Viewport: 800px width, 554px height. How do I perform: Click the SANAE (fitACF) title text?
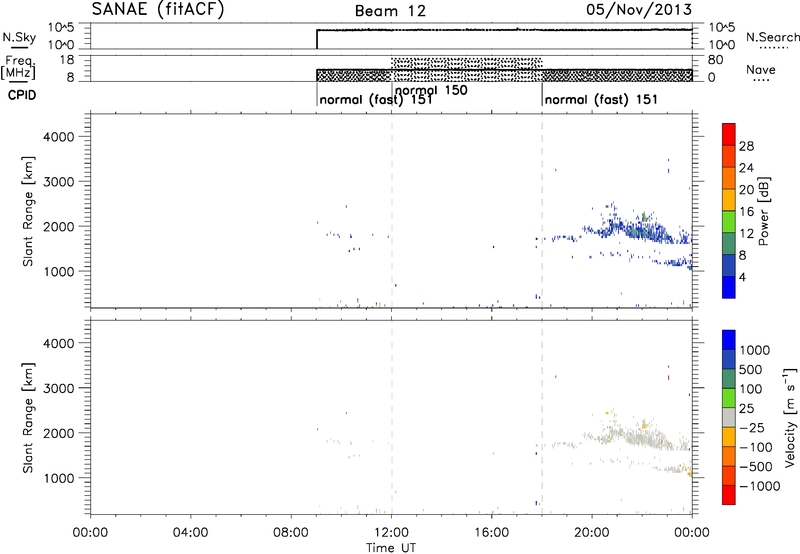coord(158,10)
